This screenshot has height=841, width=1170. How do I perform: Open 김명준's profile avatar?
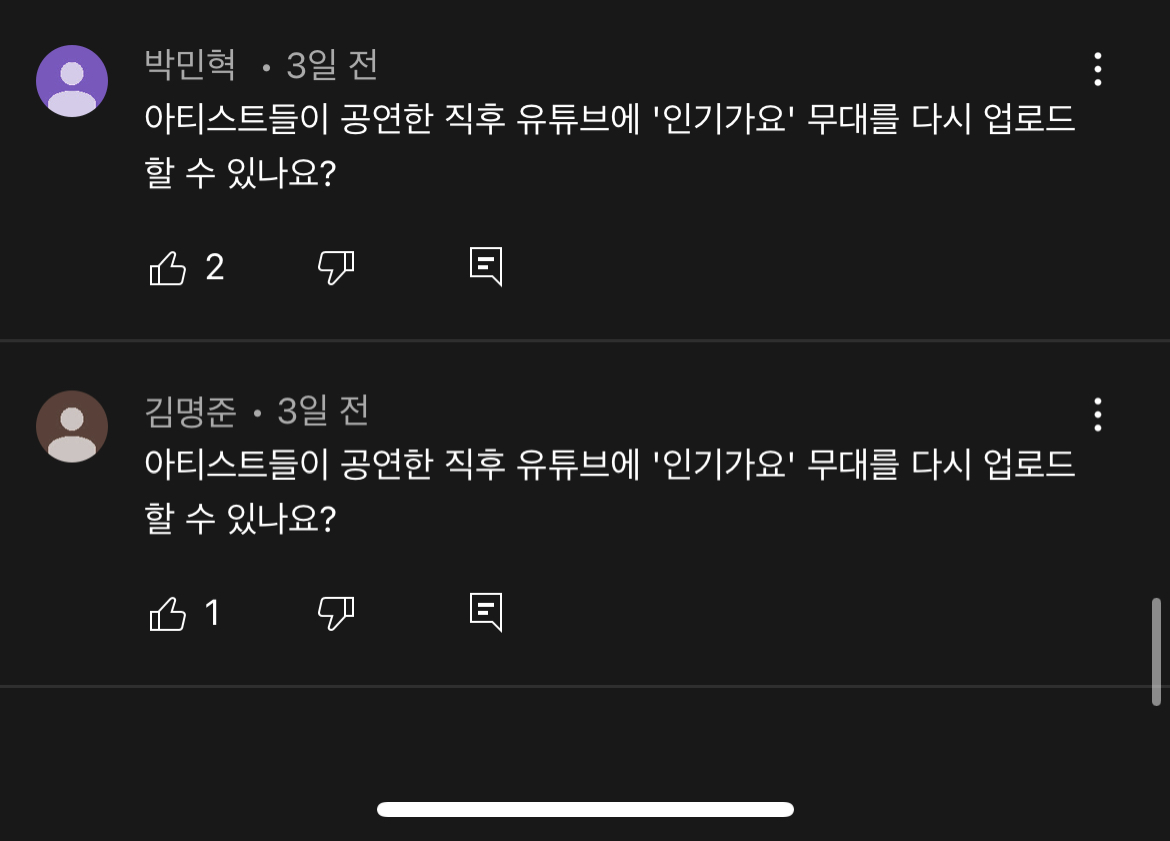pyautogui.click(x=71, y=425)
